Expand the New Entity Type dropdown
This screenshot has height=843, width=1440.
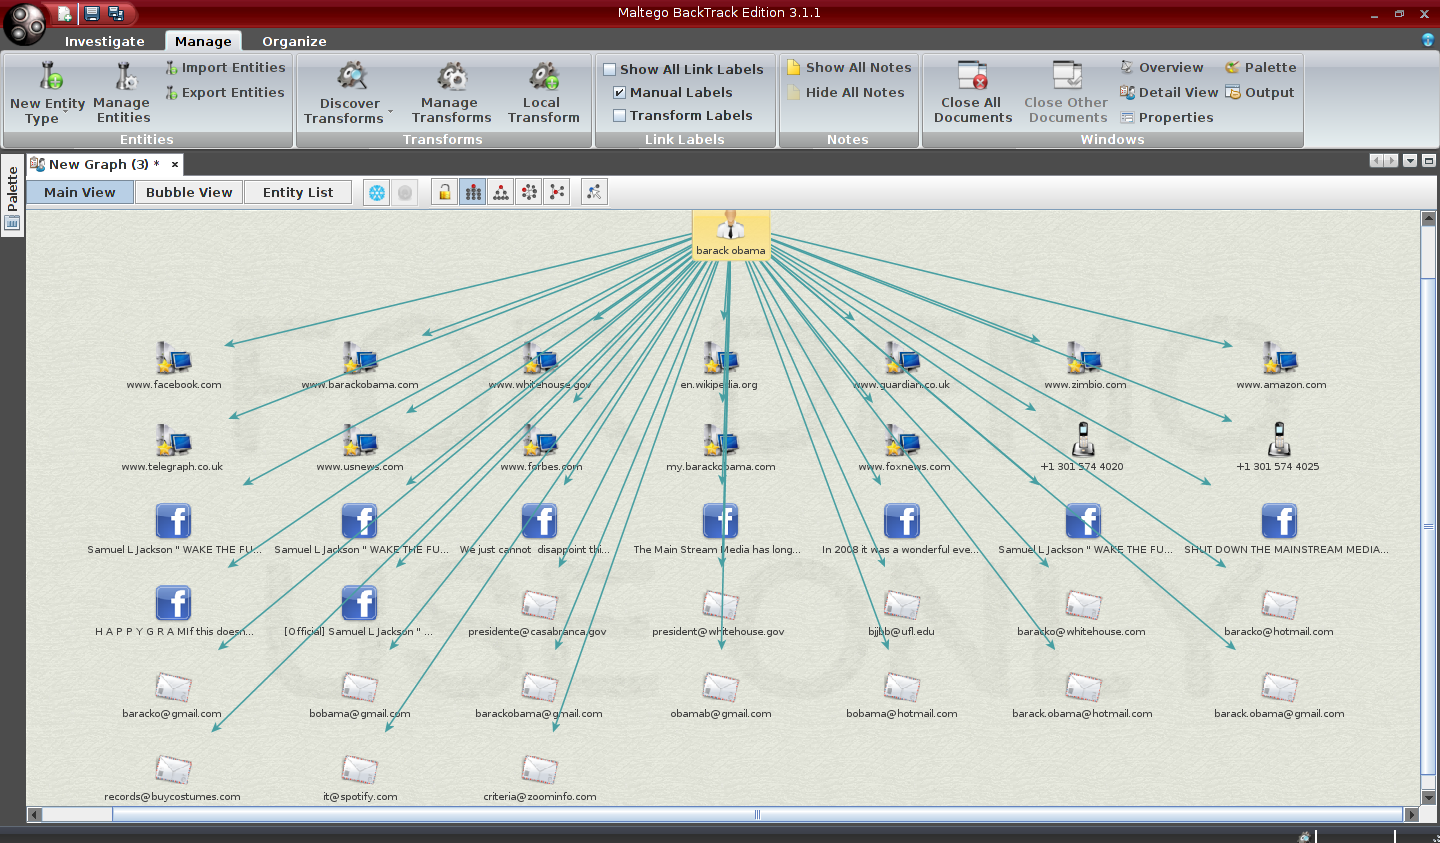tap(66, 111)
